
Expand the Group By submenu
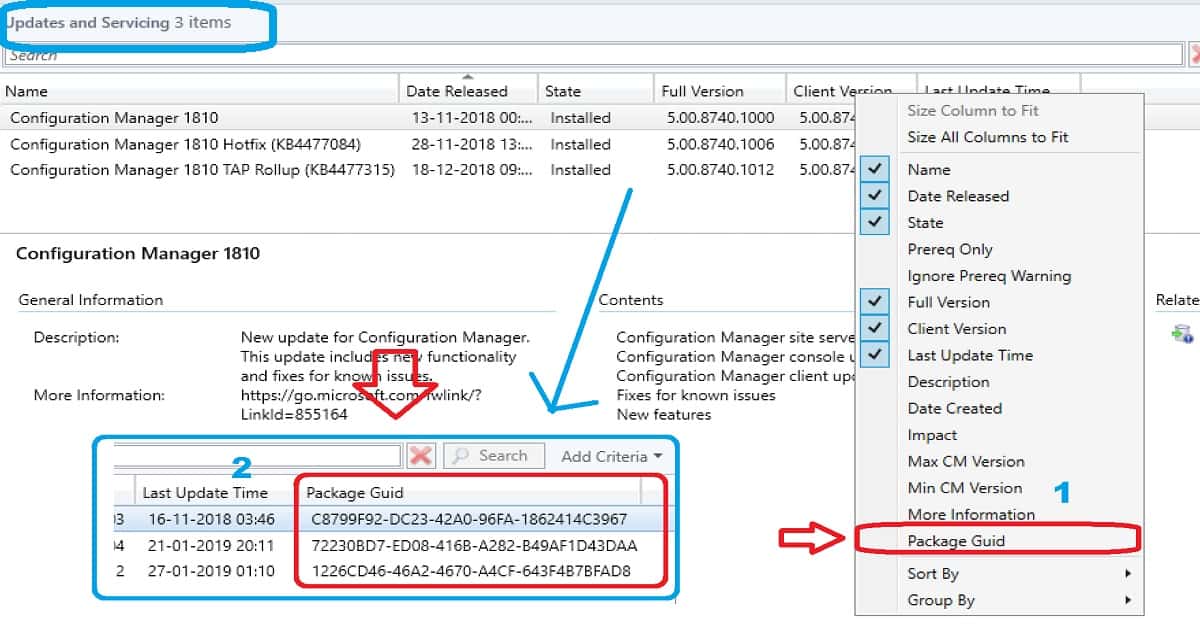1000,600
